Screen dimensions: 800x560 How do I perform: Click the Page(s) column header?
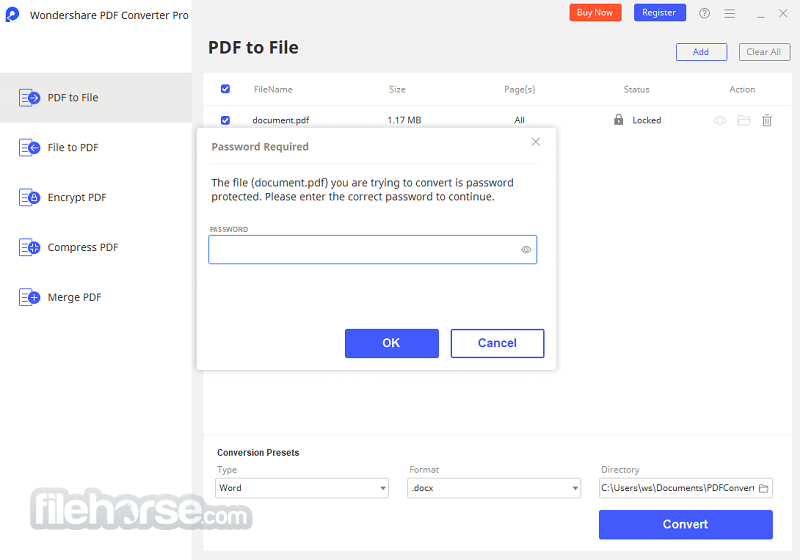tap(519, 89)
